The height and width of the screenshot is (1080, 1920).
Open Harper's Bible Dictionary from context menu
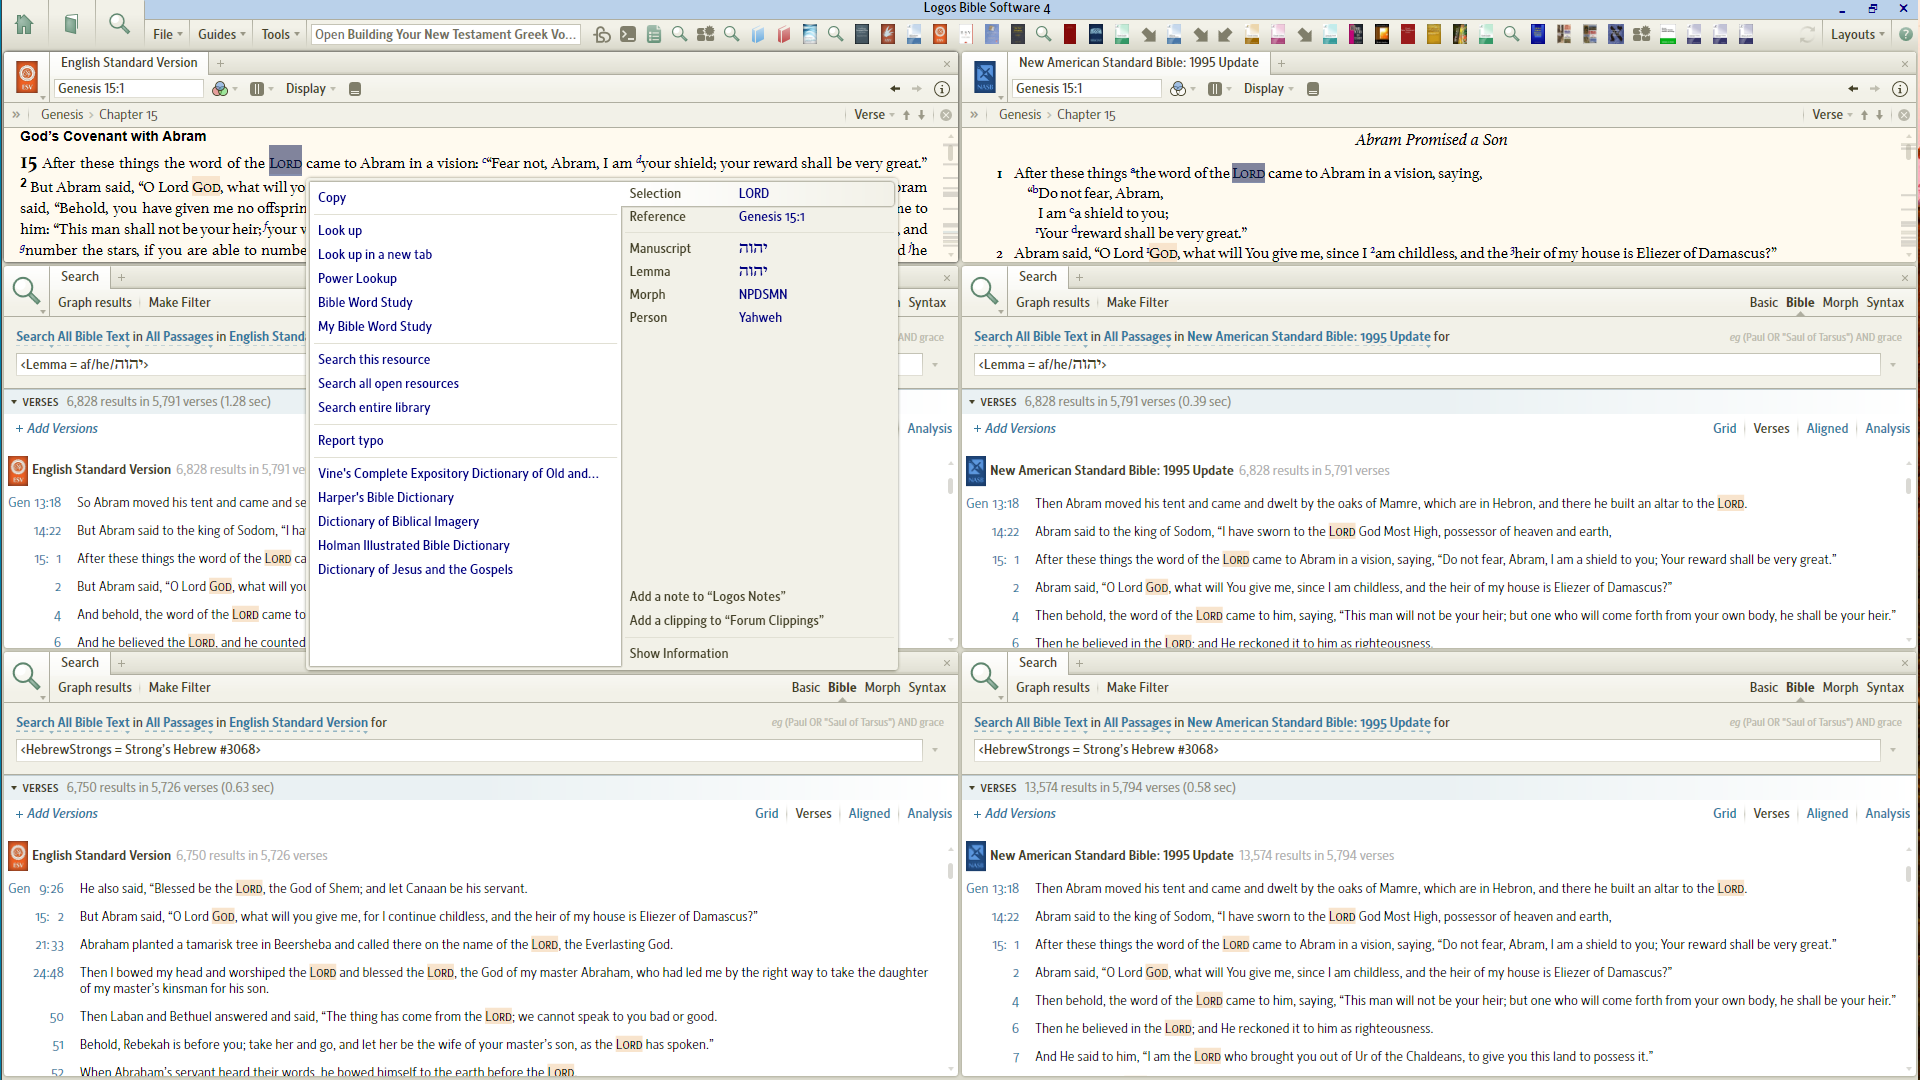[386, 498]
